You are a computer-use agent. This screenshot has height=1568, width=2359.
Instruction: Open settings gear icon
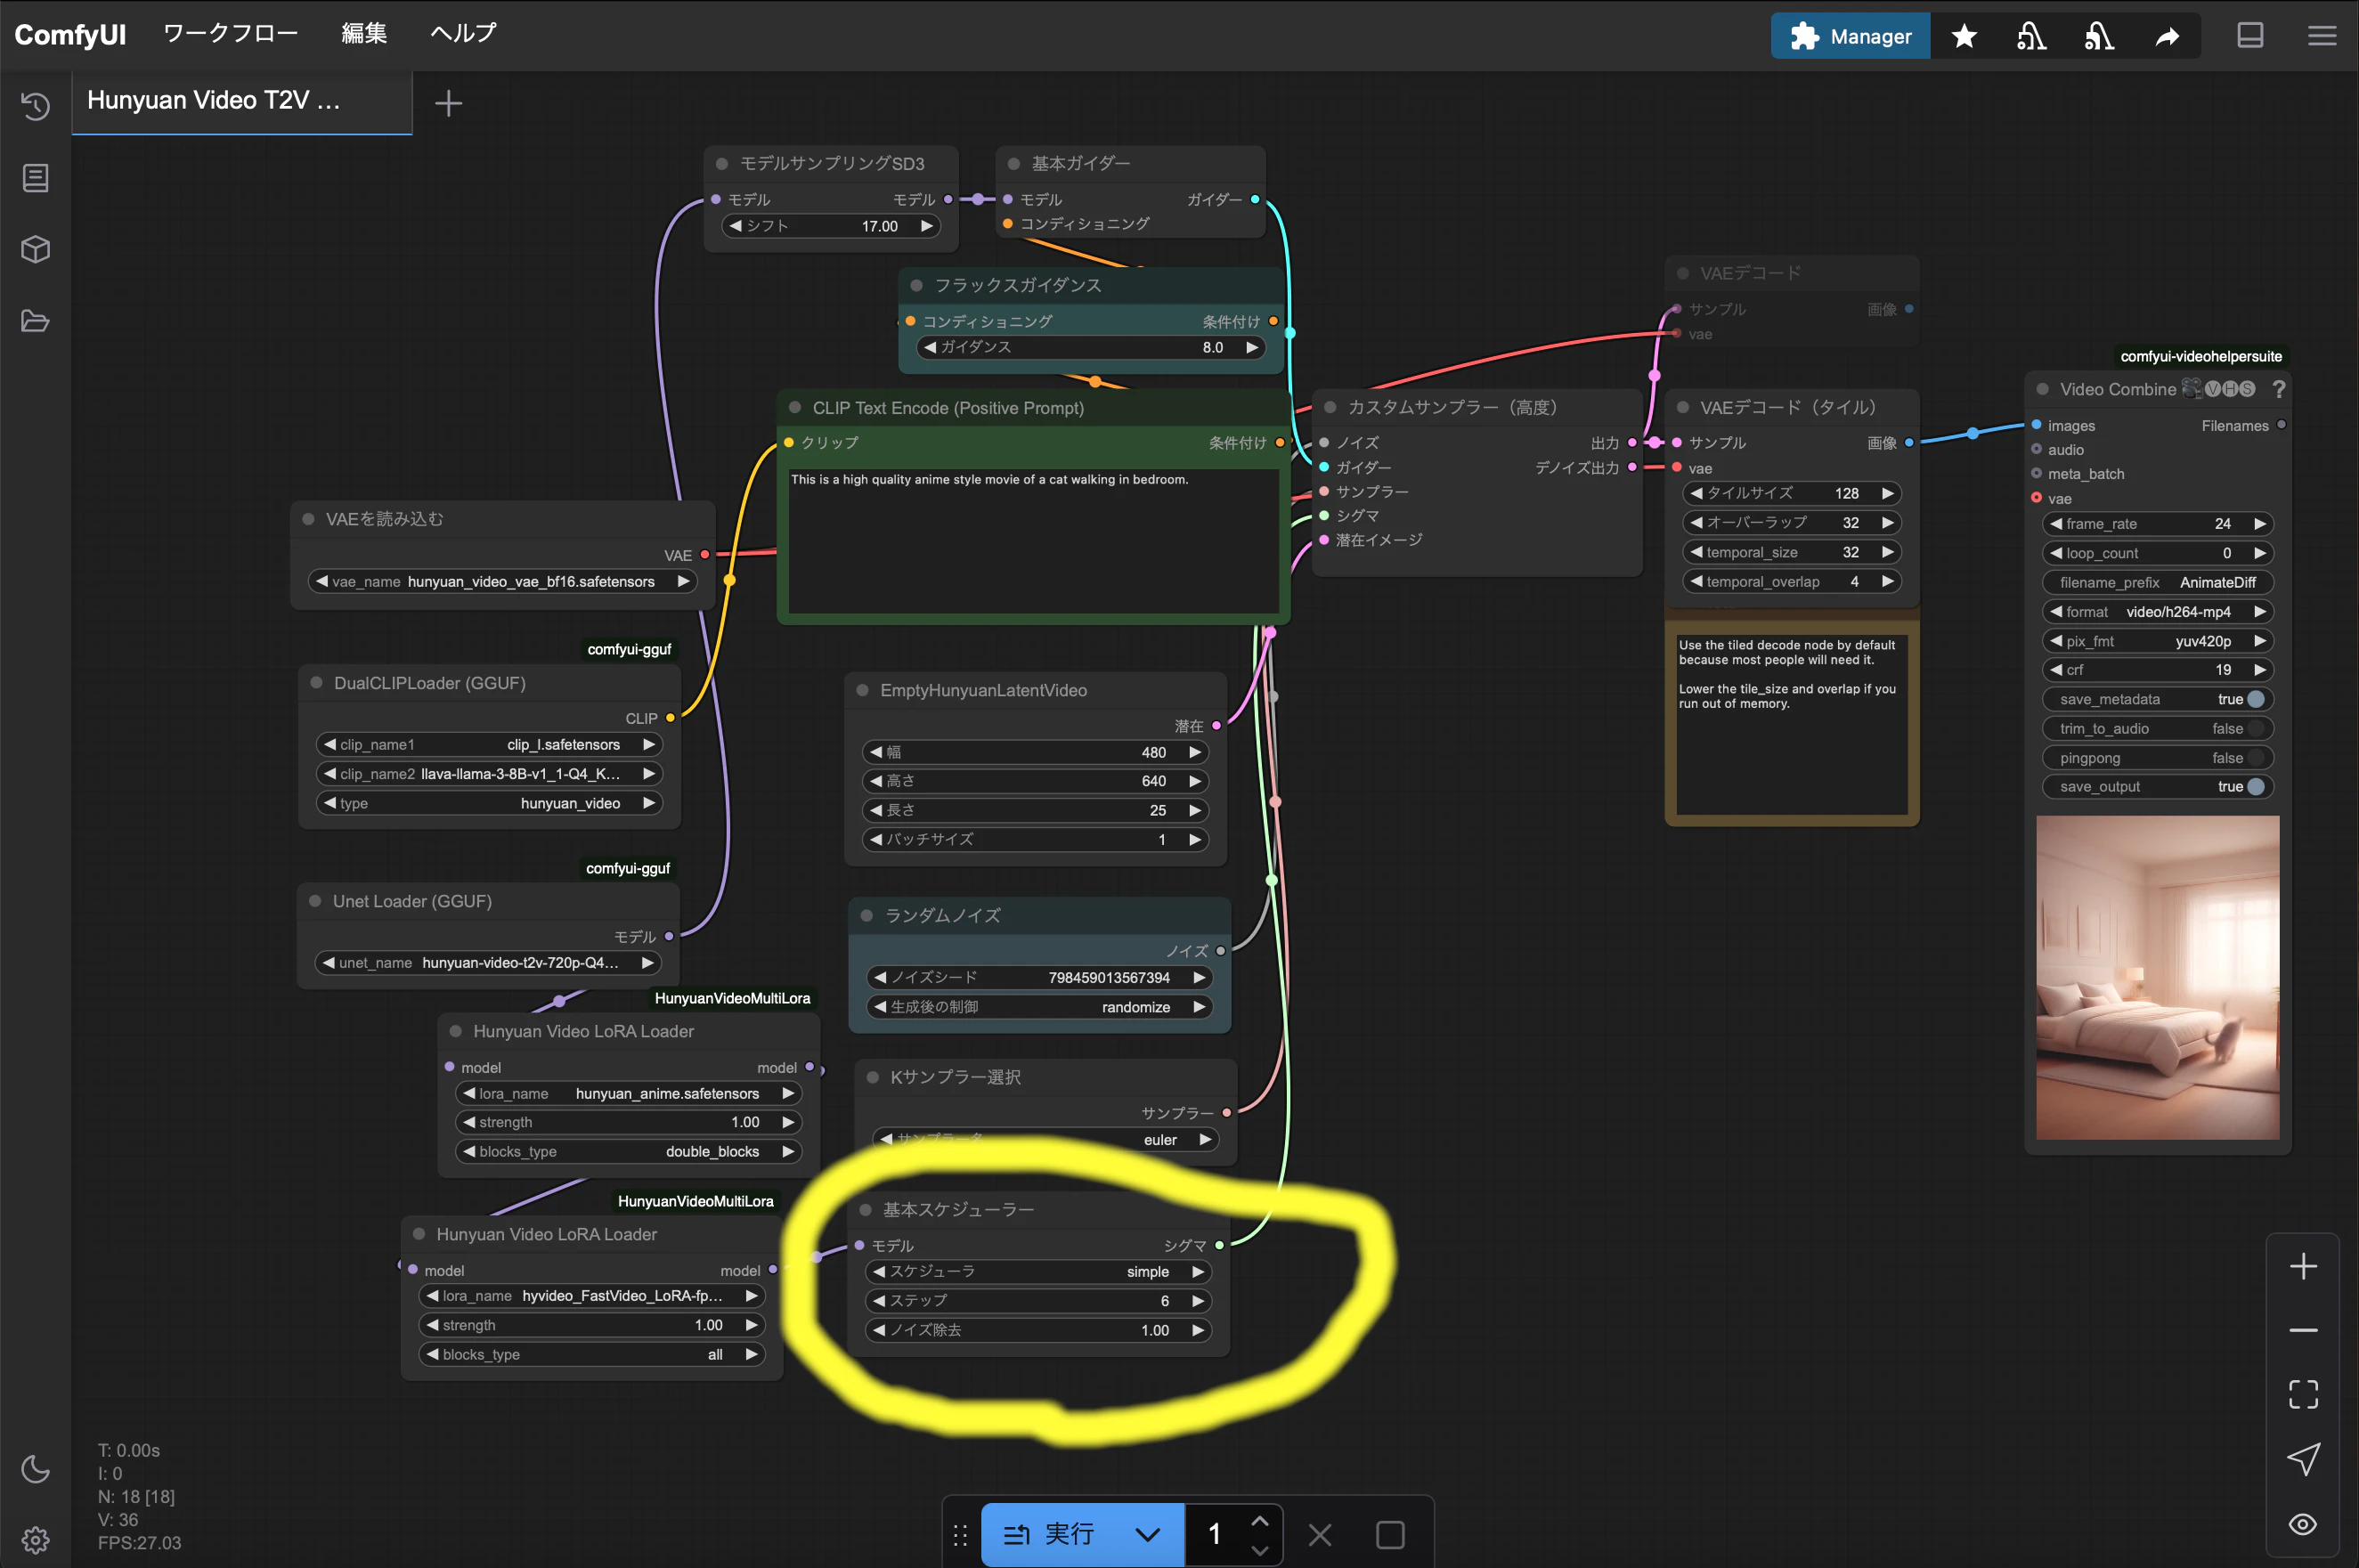click(x=35, y=1539)
